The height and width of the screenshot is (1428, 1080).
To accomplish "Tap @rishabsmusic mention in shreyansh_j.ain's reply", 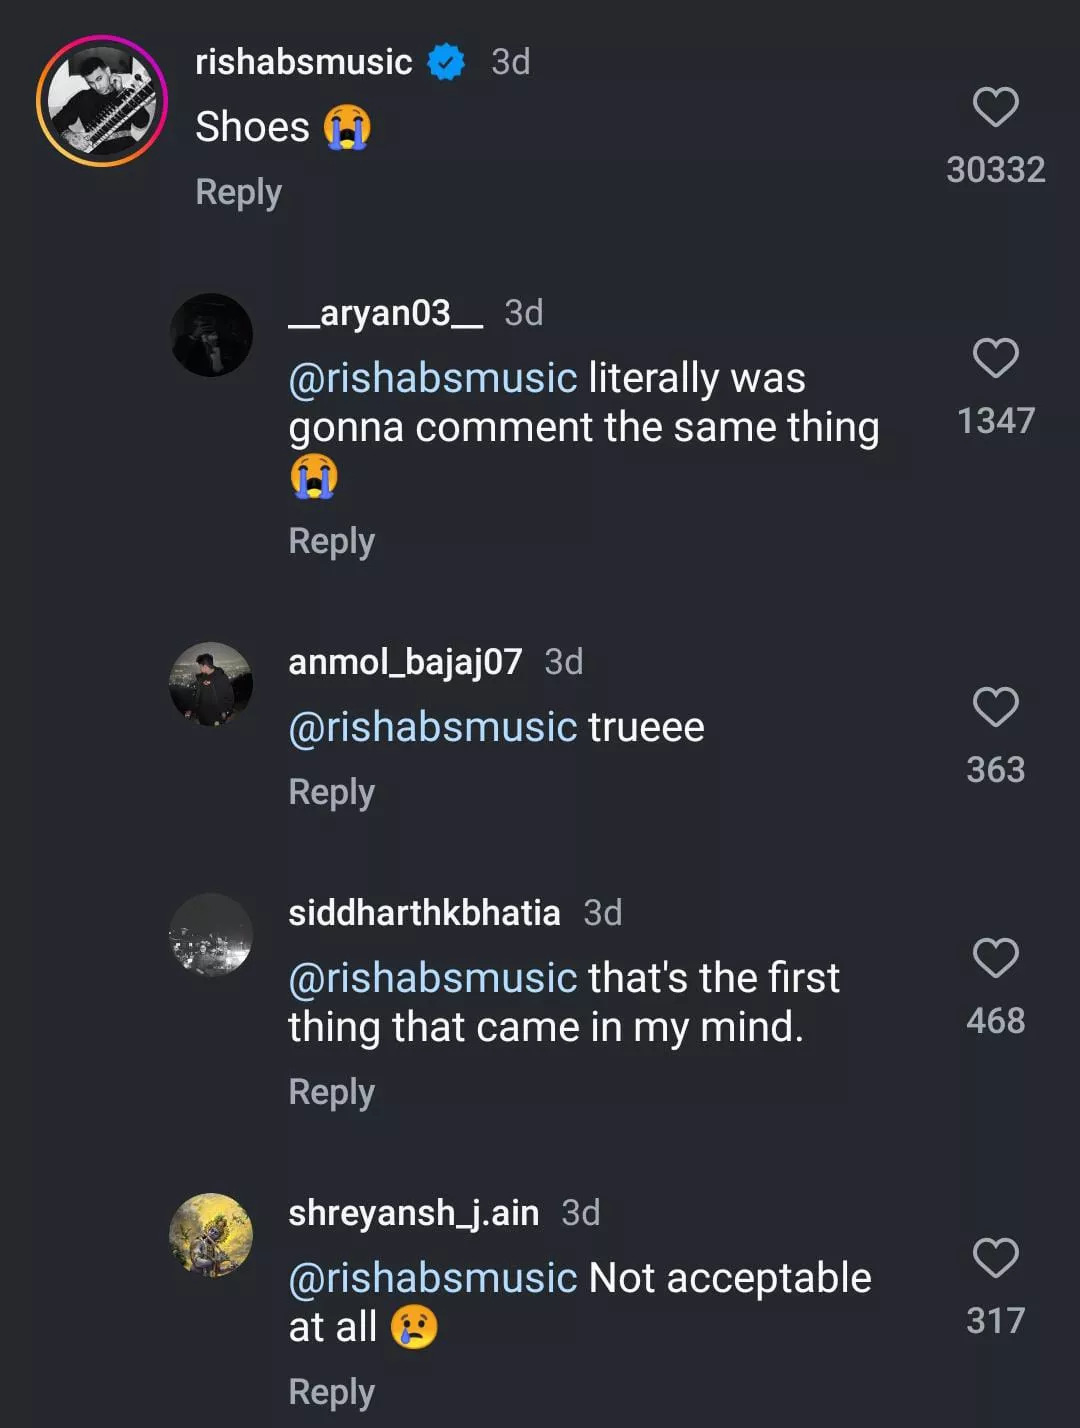I will 432,1278.
